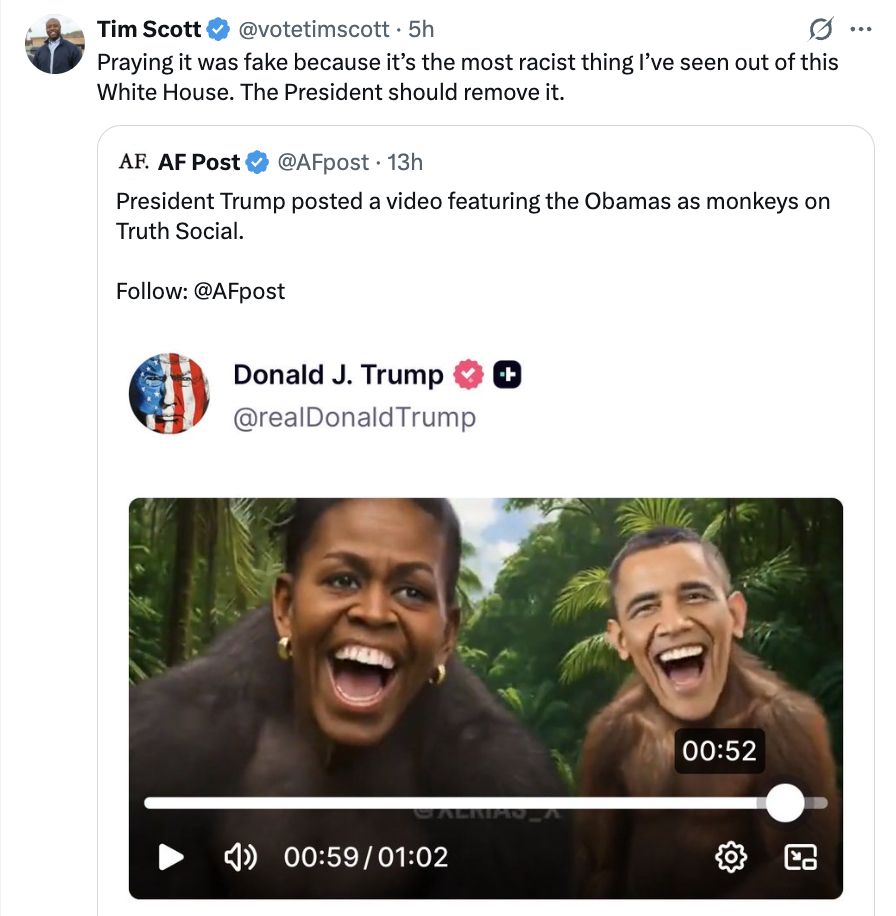Open the Grok icon on the tweet
896x916 pixels.
(820, 29)
